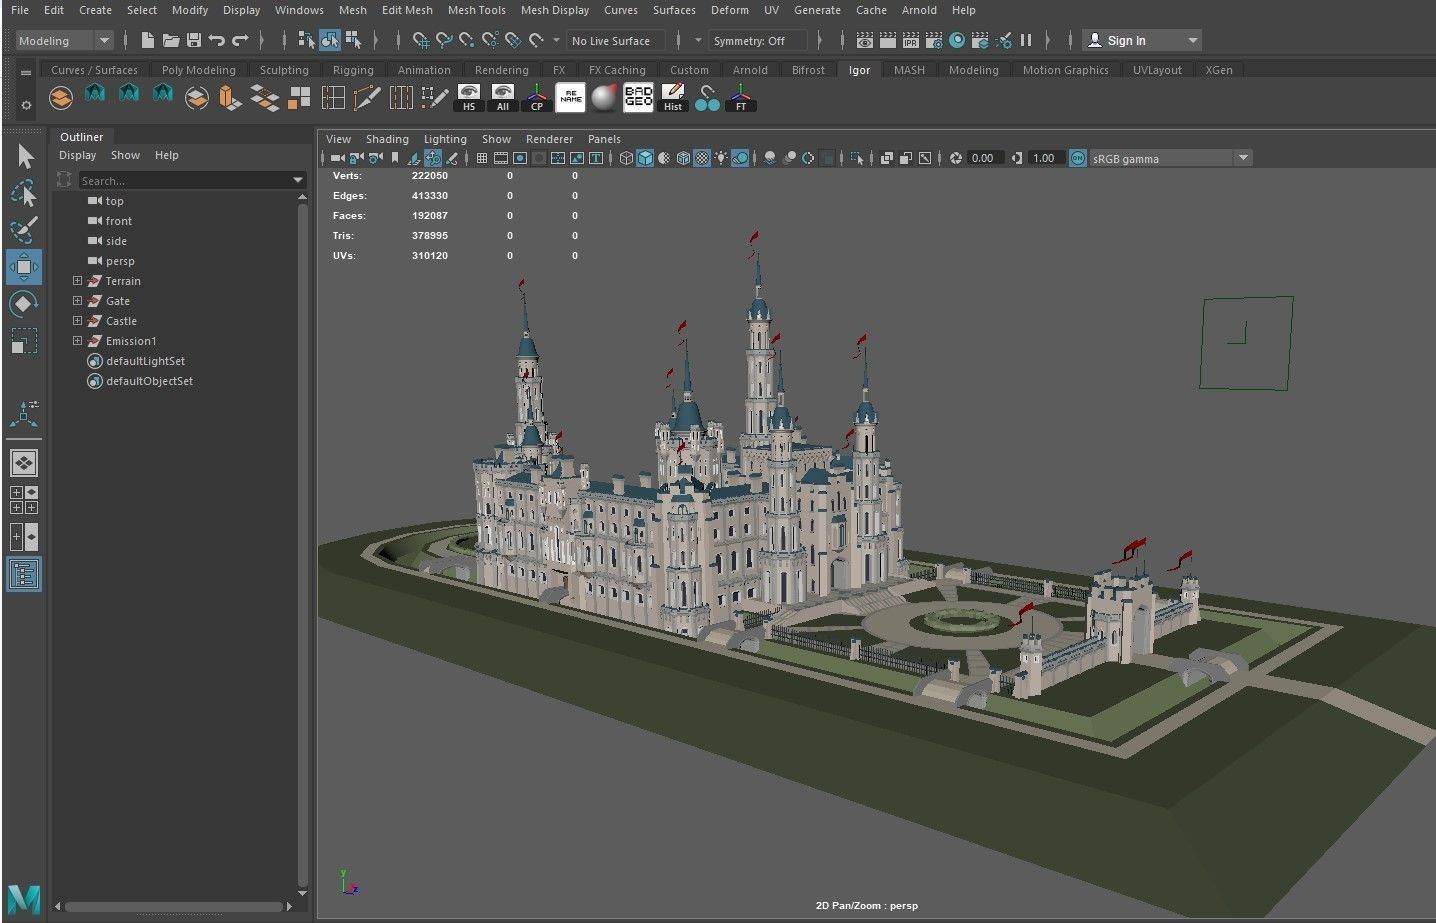Click the Hist shelf button

coord(673,97)
